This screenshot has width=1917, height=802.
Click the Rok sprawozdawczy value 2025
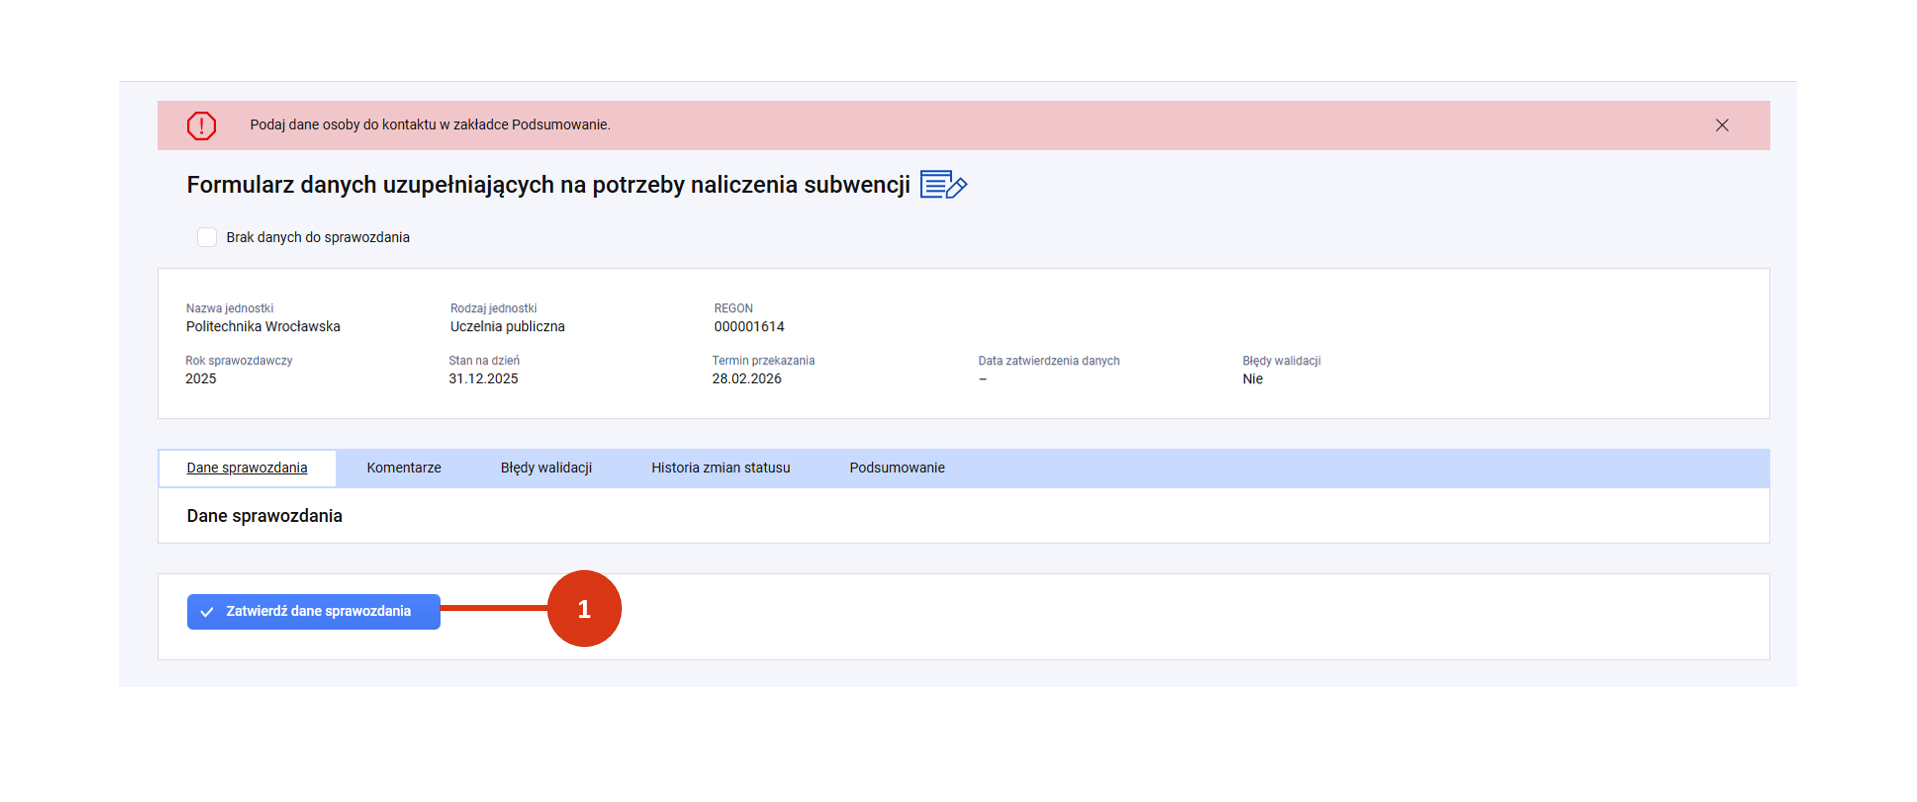201,379
